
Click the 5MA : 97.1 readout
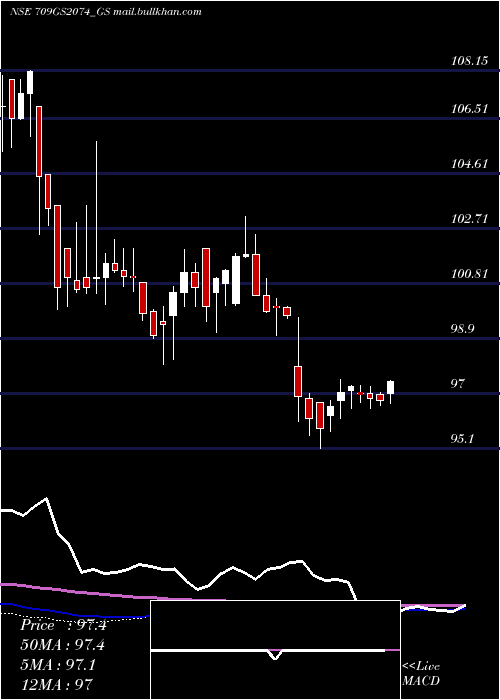point(58,665)
